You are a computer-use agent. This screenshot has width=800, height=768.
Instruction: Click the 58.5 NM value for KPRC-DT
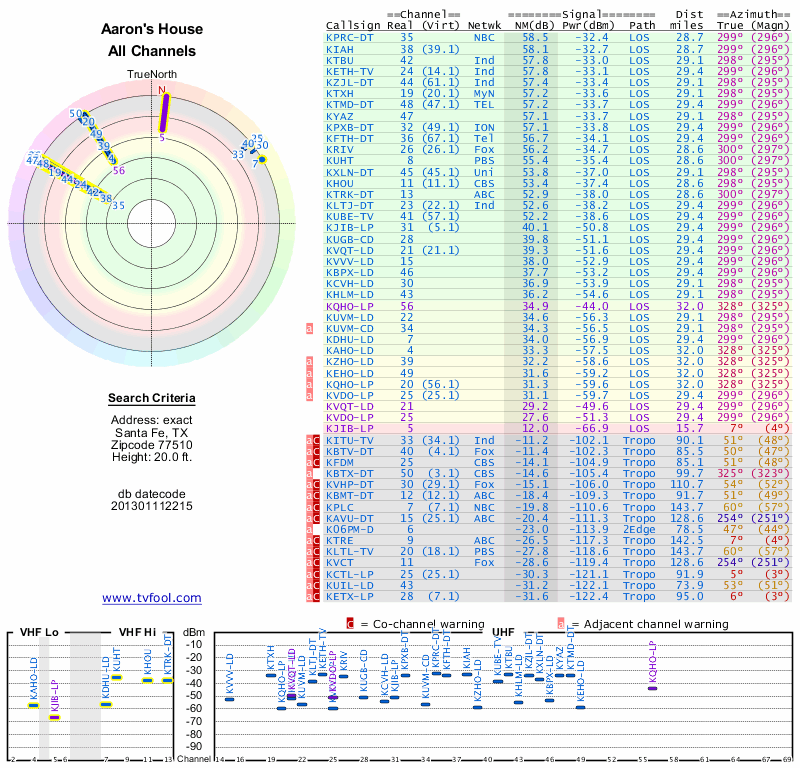tap(535, 38)
